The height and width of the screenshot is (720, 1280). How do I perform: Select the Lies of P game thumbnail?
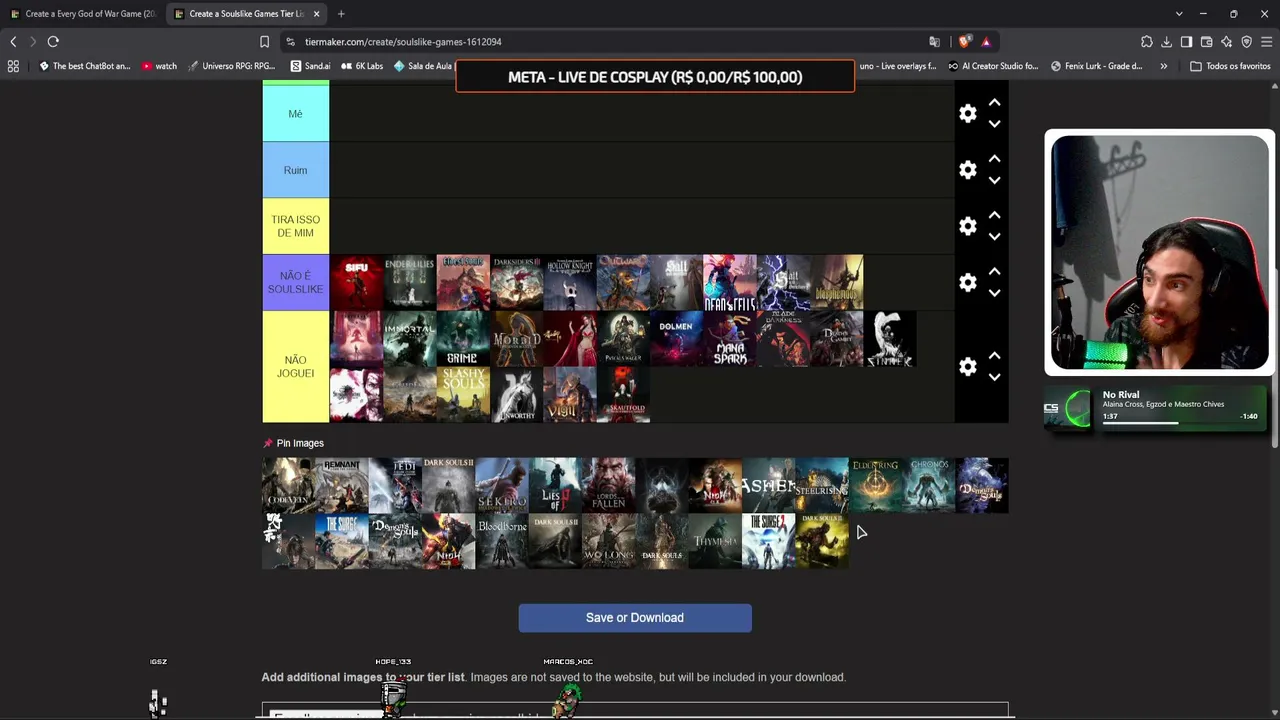point(555,485)
